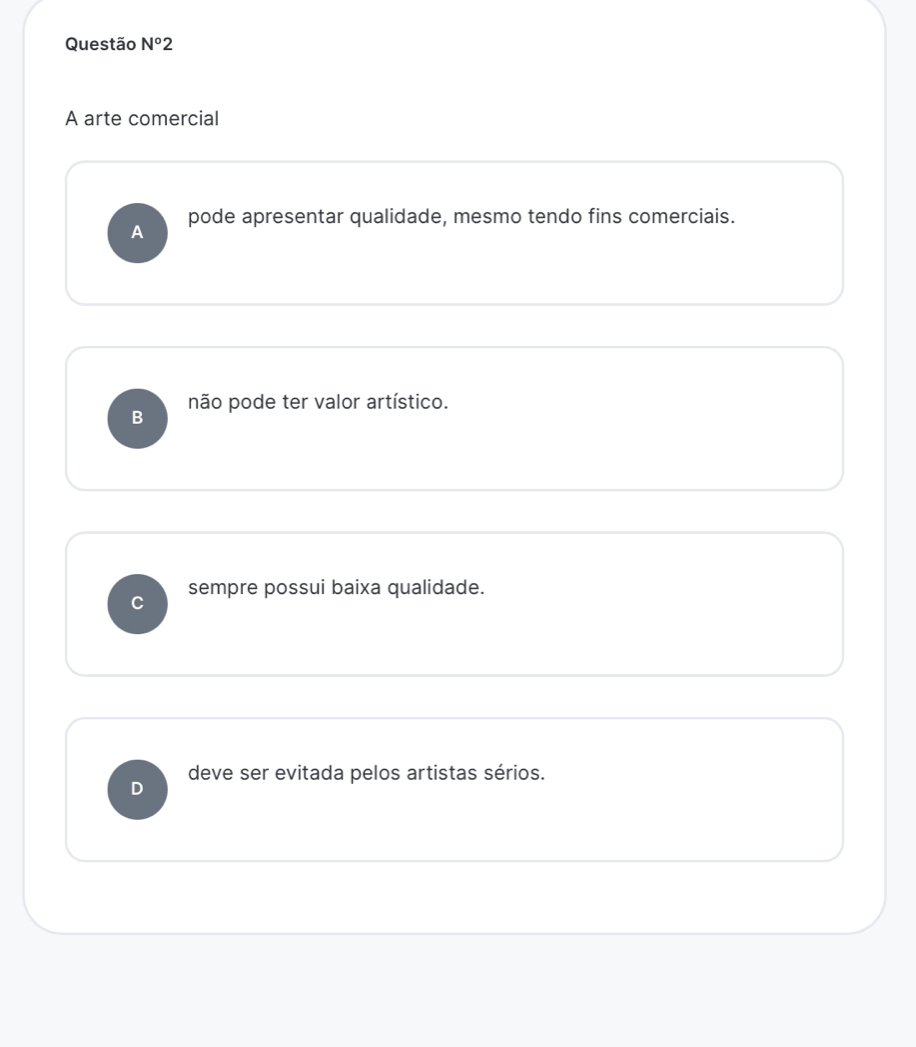Click the word 'sérios' in option D

tap(514, 773)
